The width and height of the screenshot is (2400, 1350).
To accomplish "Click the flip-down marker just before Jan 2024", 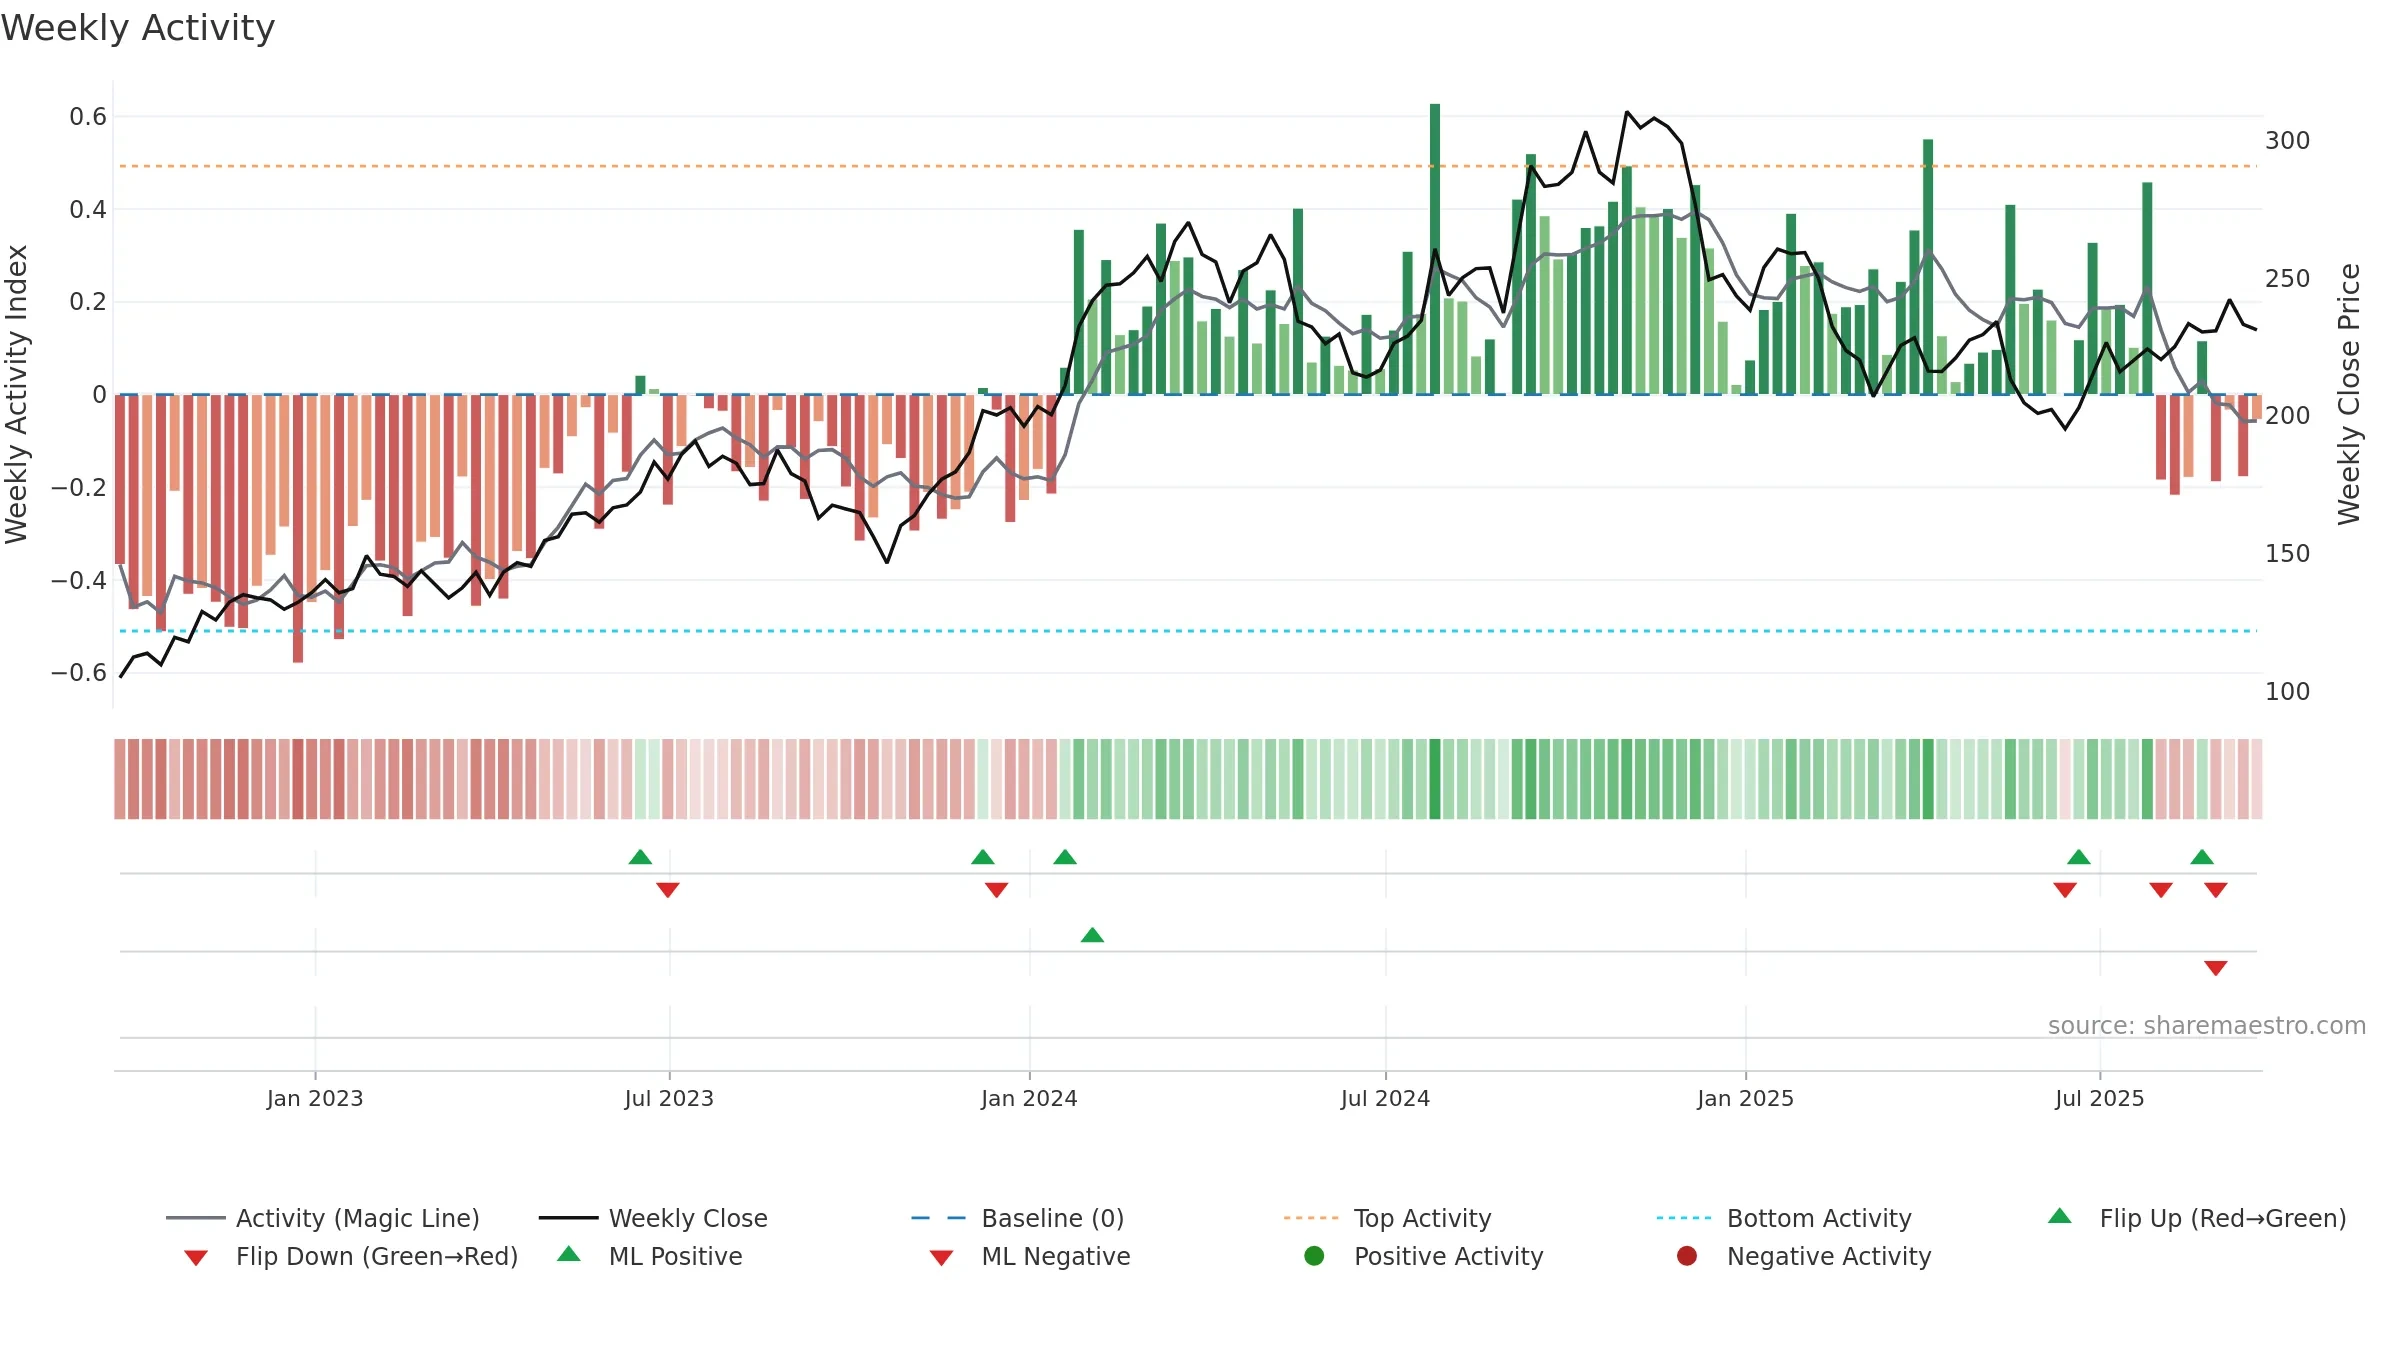I will pos(996,890).
